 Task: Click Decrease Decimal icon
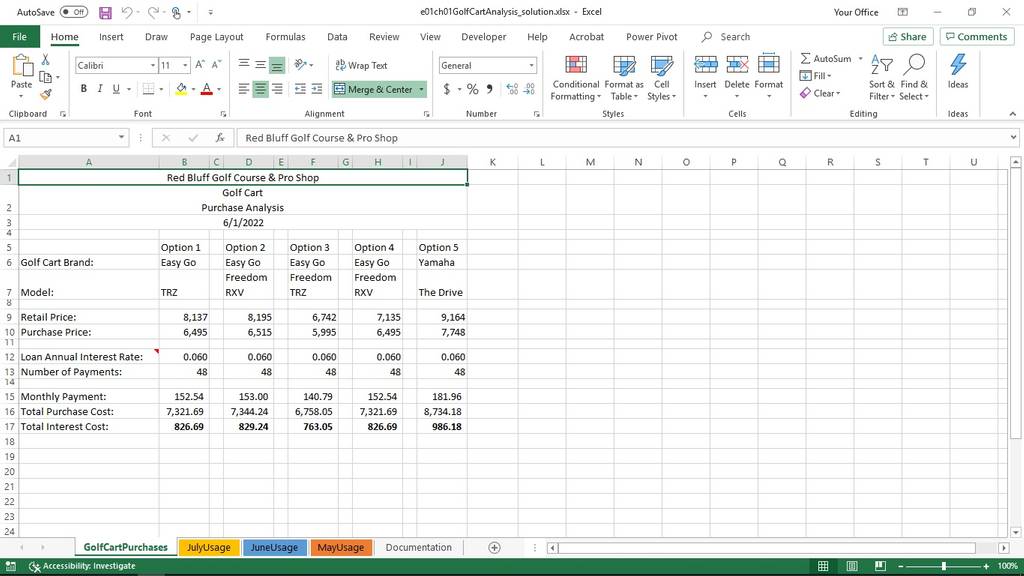(x=529, y=89)
